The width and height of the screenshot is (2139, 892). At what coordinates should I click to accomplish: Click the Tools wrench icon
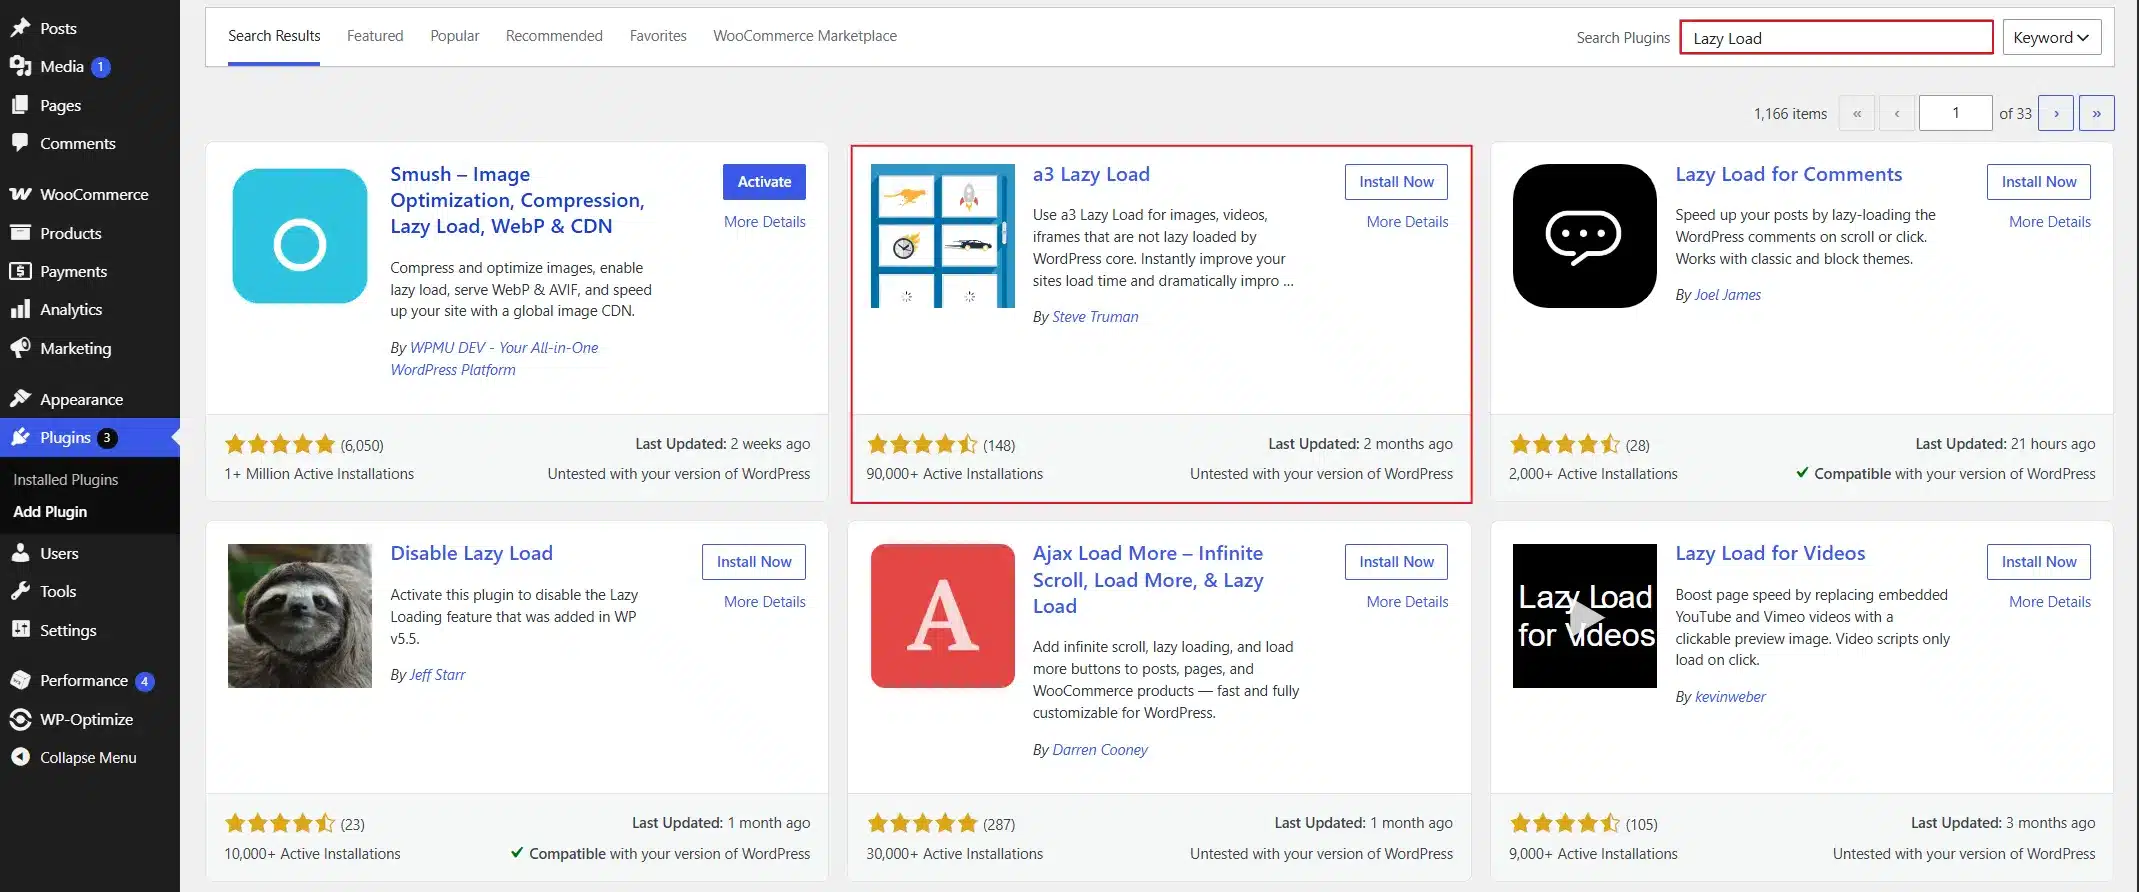[x=20, y=591]
